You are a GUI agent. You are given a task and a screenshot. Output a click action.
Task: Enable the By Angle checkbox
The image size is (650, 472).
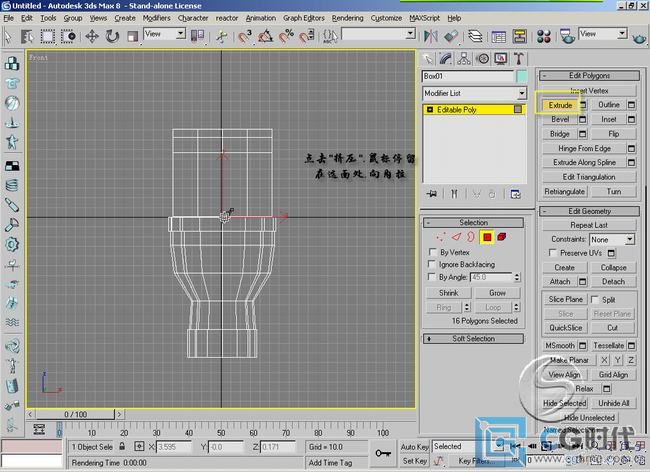pyautogui.click(x=432, y=276)
